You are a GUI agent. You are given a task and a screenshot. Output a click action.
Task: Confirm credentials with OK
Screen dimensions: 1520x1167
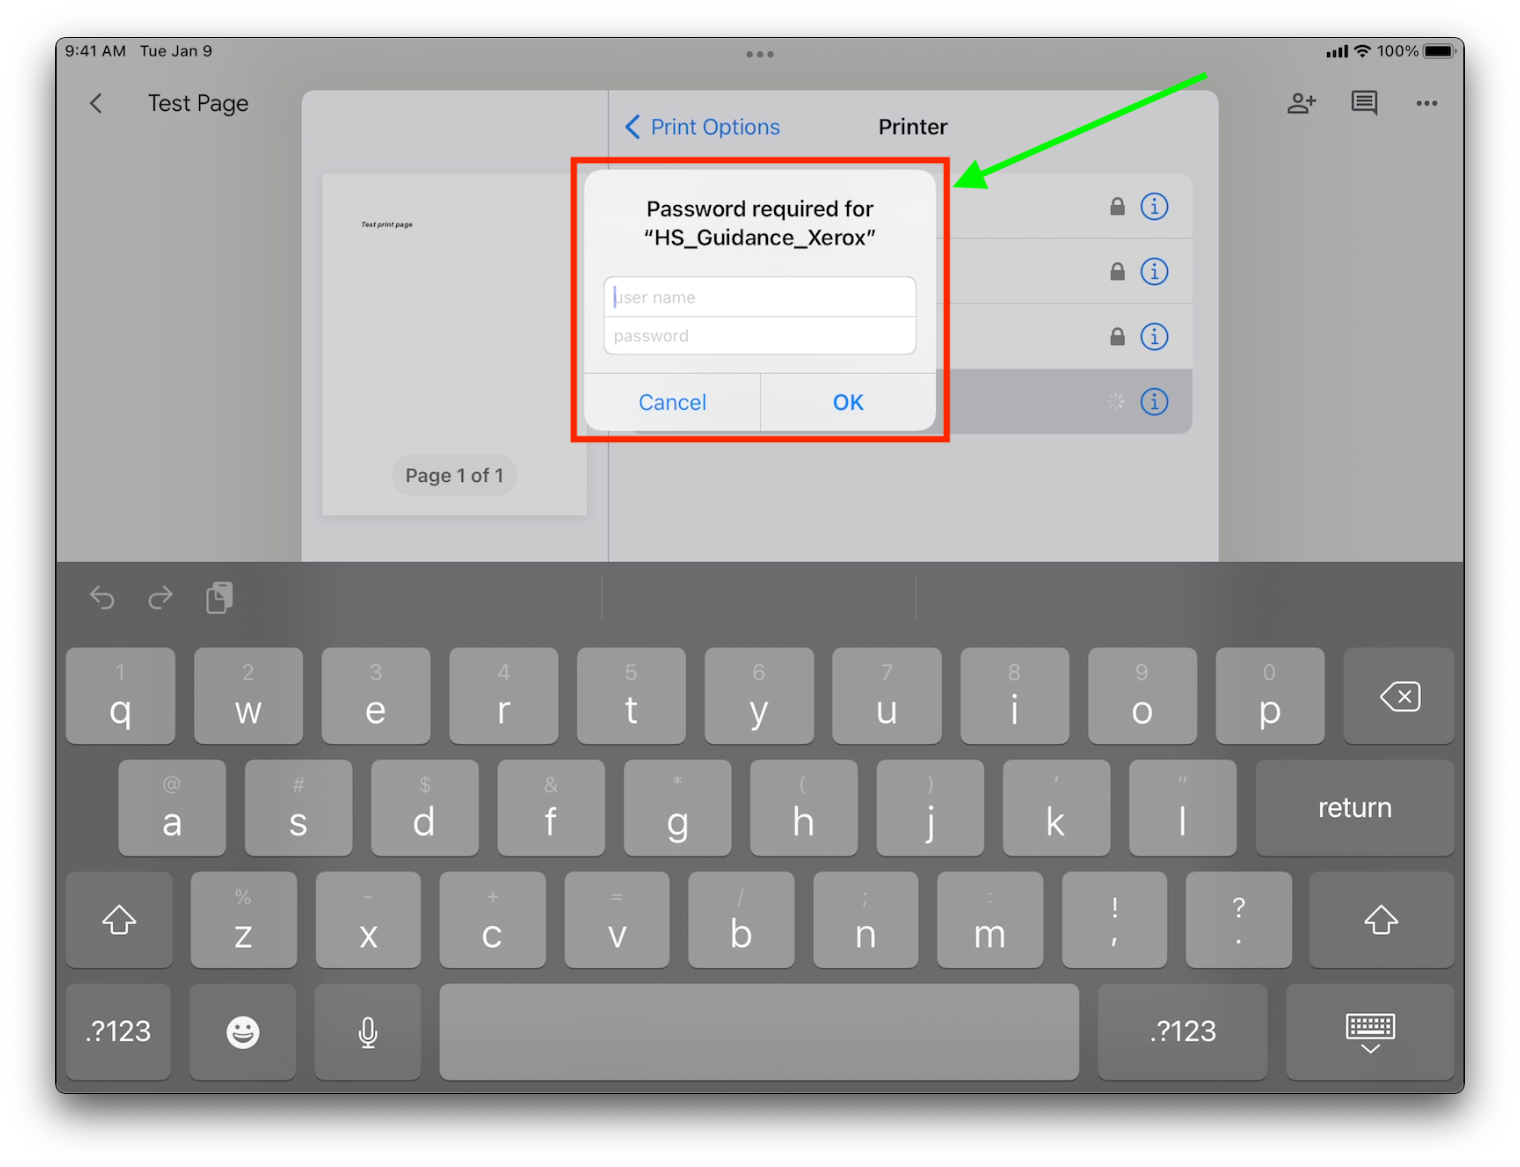point(848,402)
